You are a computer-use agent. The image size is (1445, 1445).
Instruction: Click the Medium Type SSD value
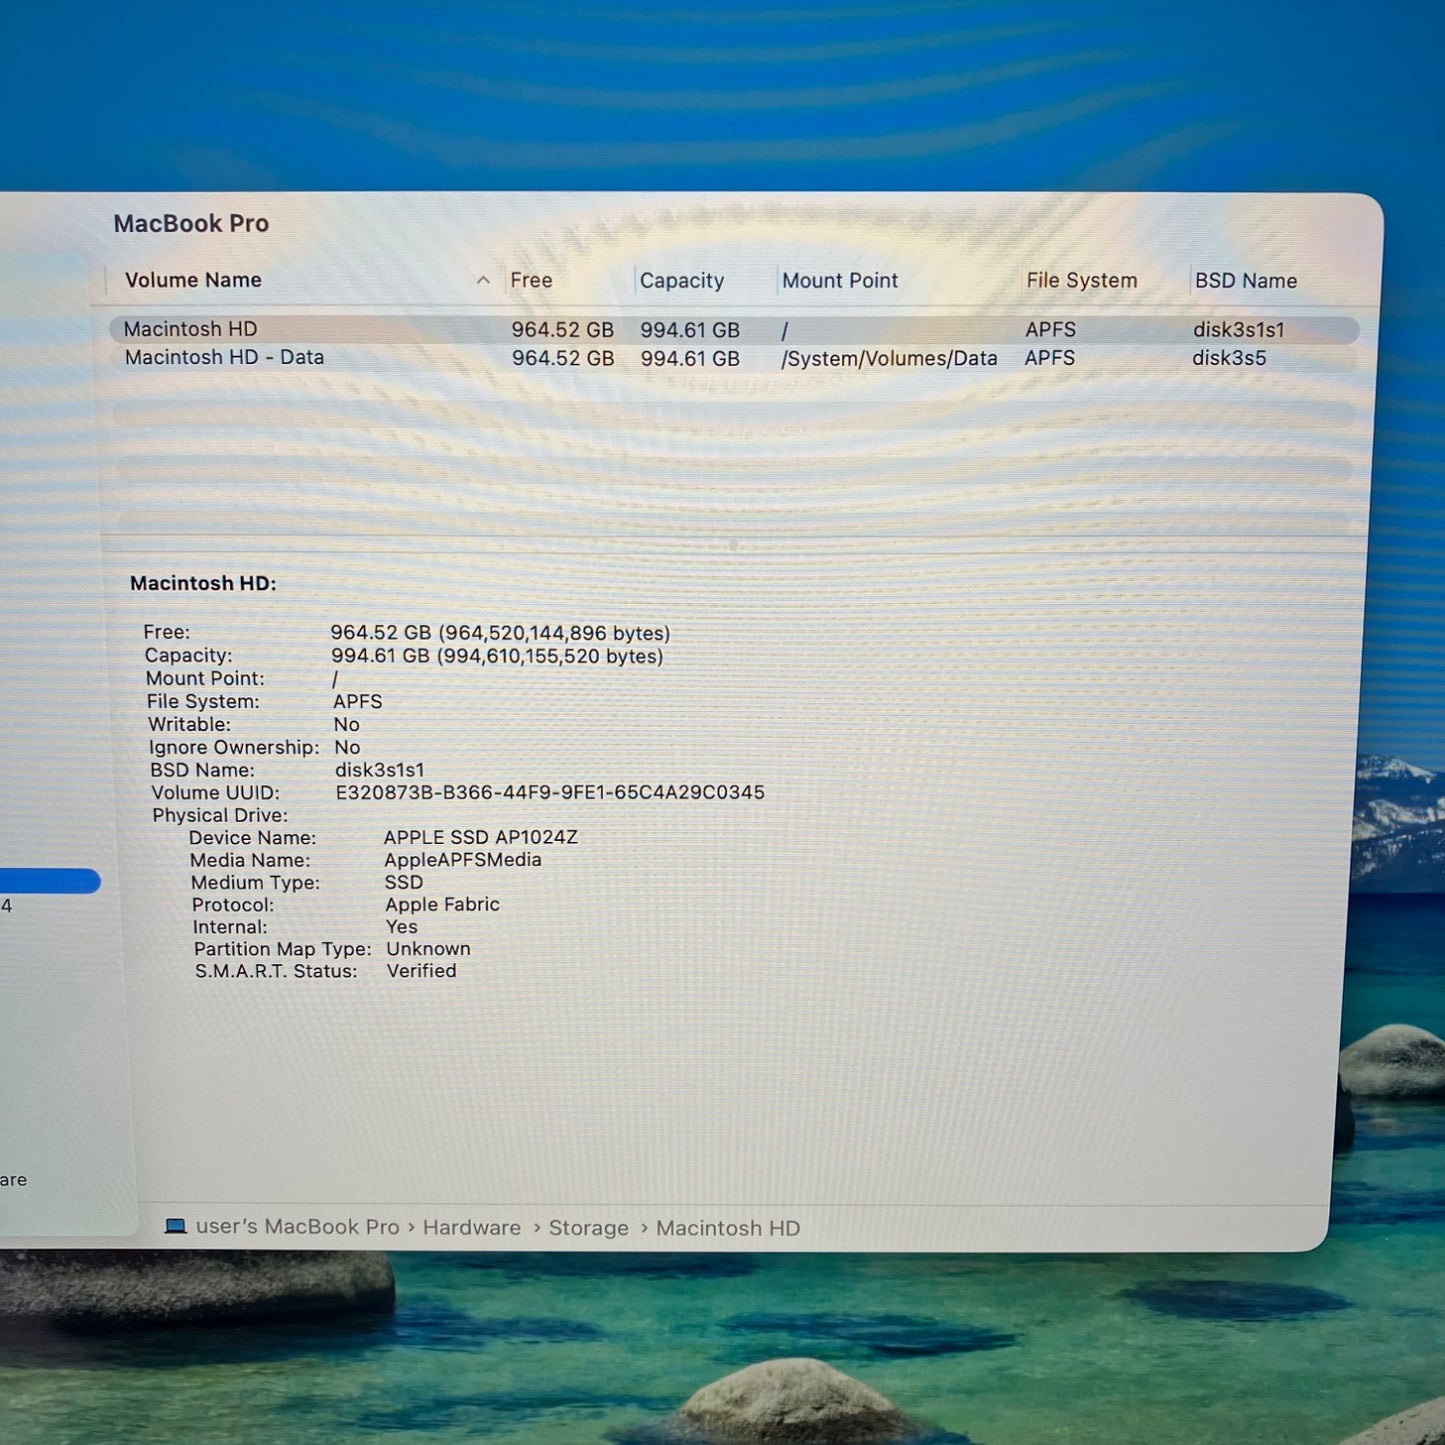tap(404, 882)
